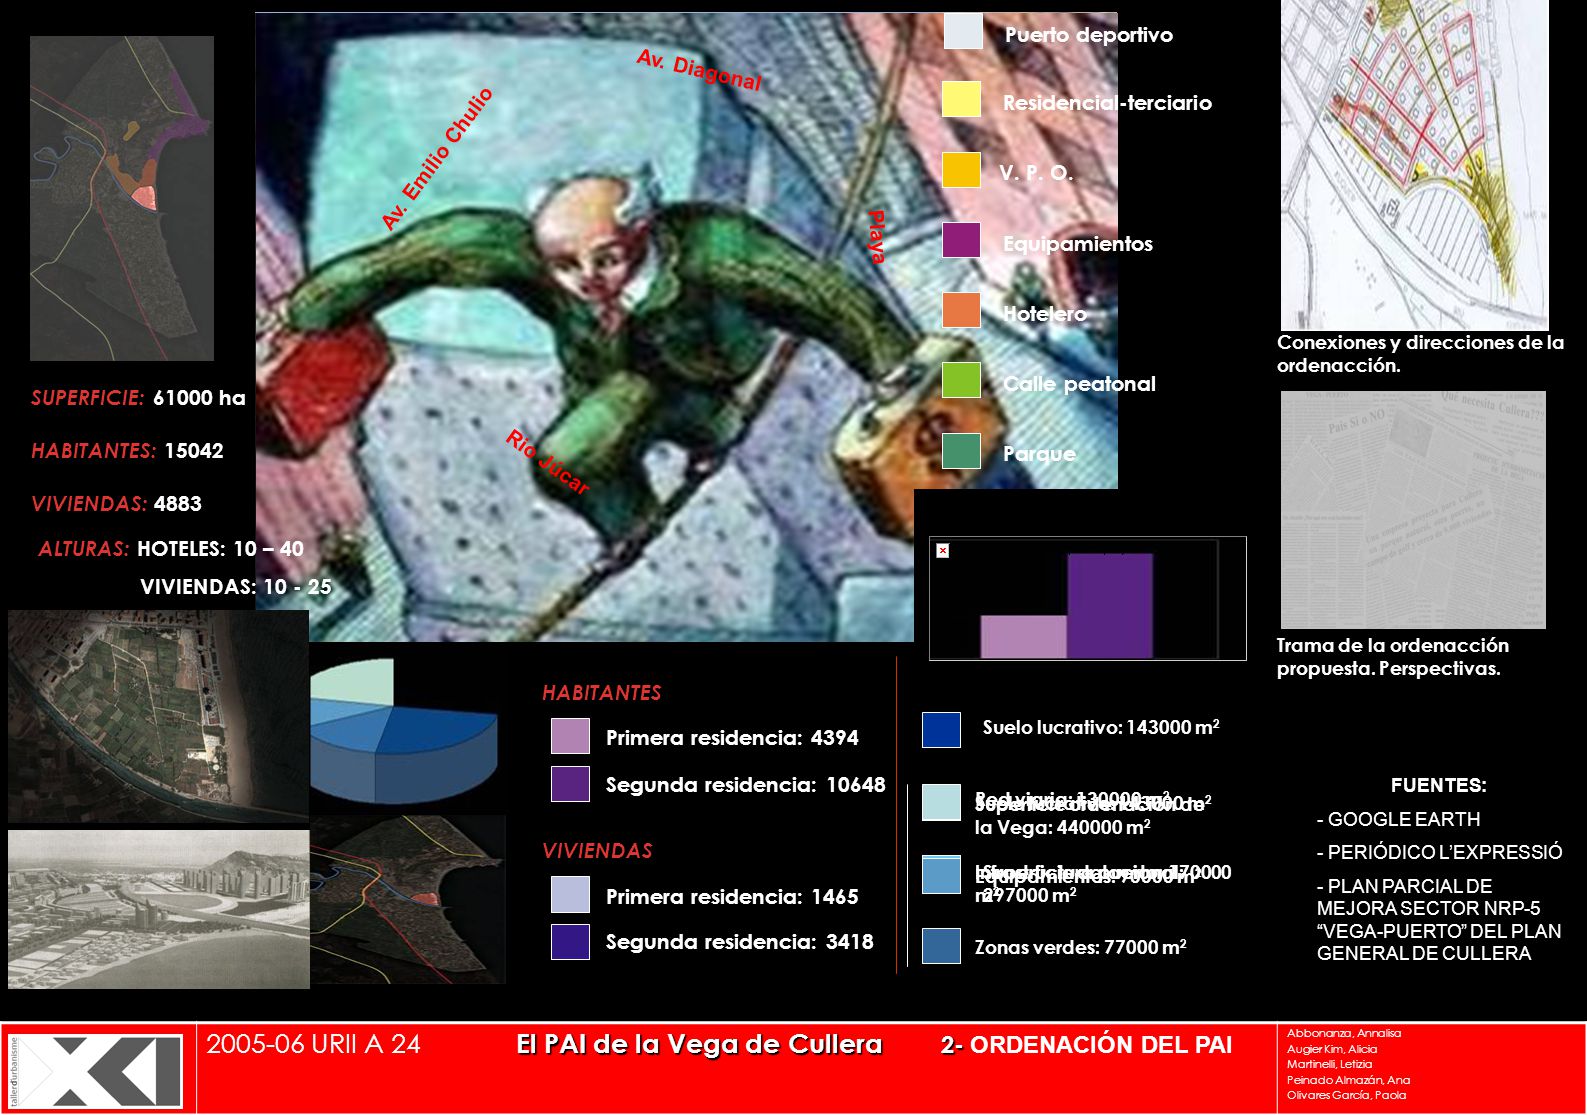The image size is (1587, 1115).
Task: Open the dark coastline map beside the black-and-white photo
Action: pos(408,900)
